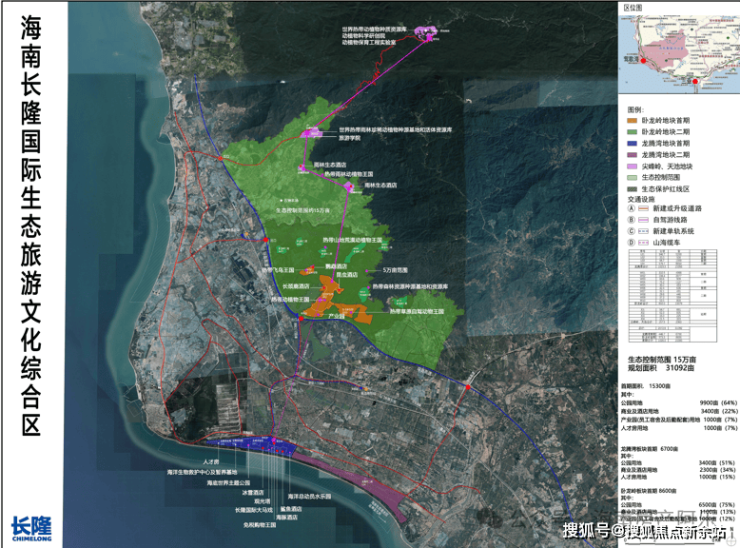Click the 海洋生物救护中心及繁养基地 map label
This screenshot has width=740, height=548.
tap(202, 472)
